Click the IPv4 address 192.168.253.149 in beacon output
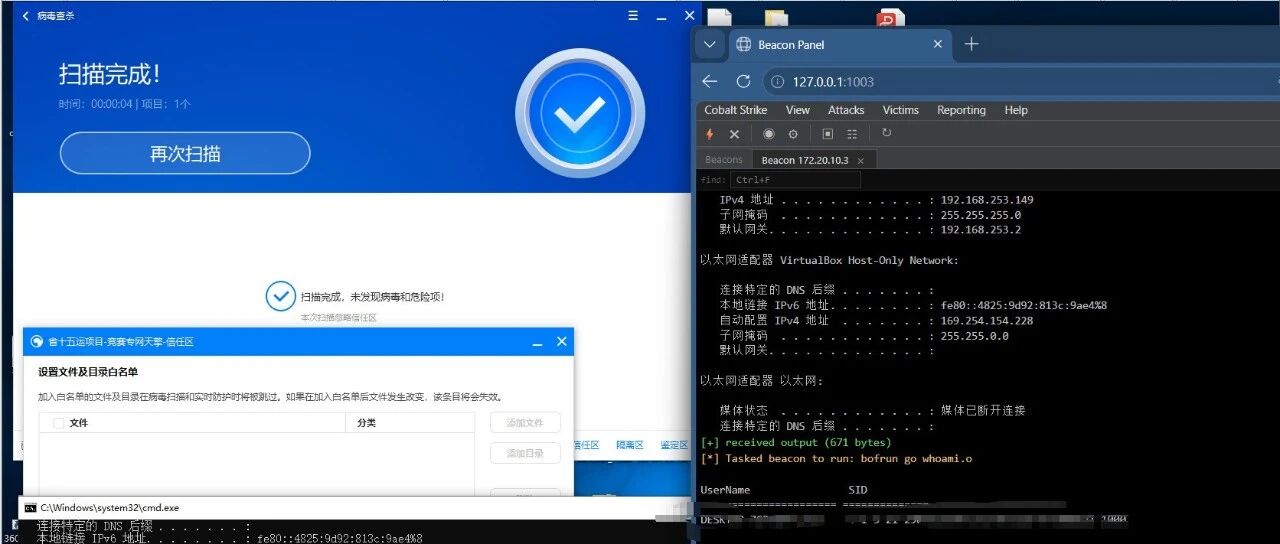 tap(985, 200)
